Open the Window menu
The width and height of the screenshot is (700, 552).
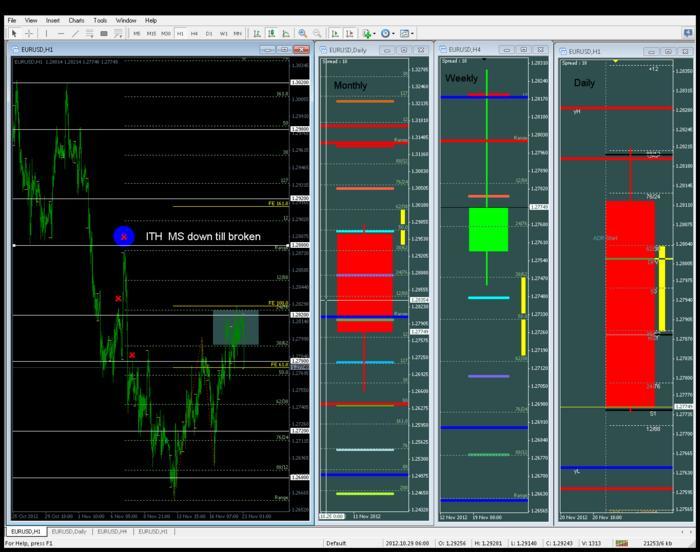126,21
